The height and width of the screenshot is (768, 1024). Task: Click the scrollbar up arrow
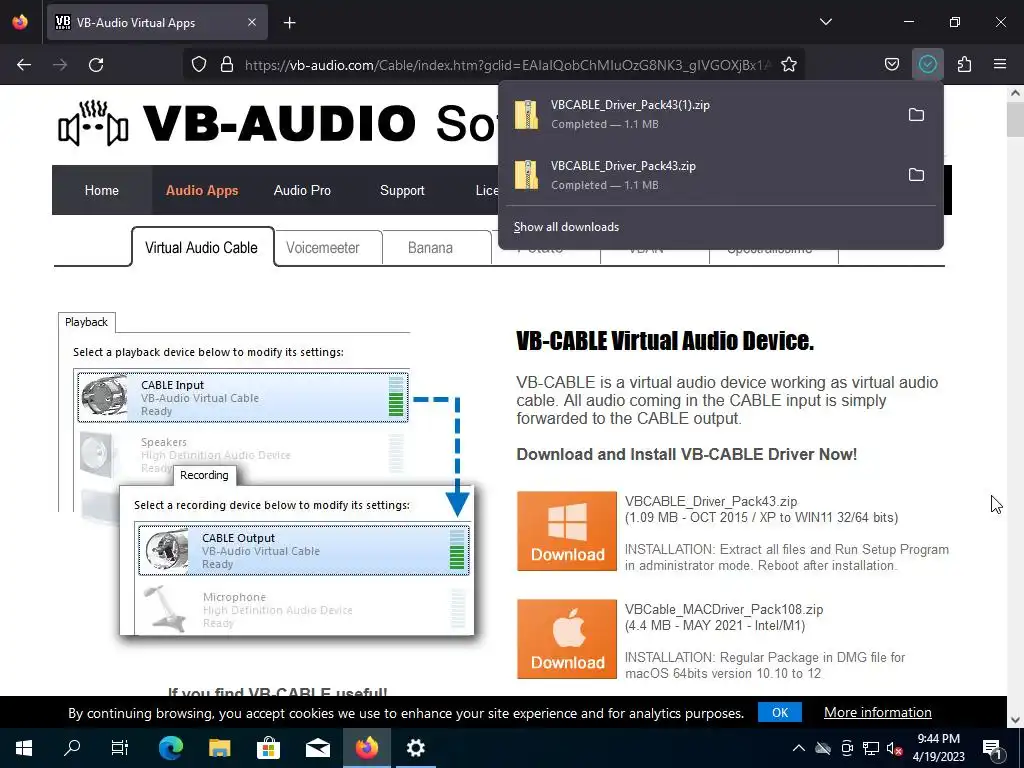click(1015, 93)
